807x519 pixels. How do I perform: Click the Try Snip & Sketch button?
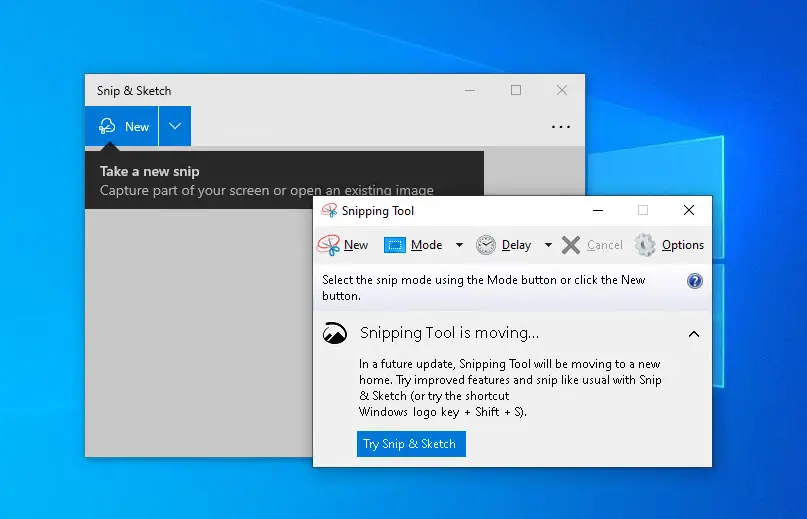[411, 444]
